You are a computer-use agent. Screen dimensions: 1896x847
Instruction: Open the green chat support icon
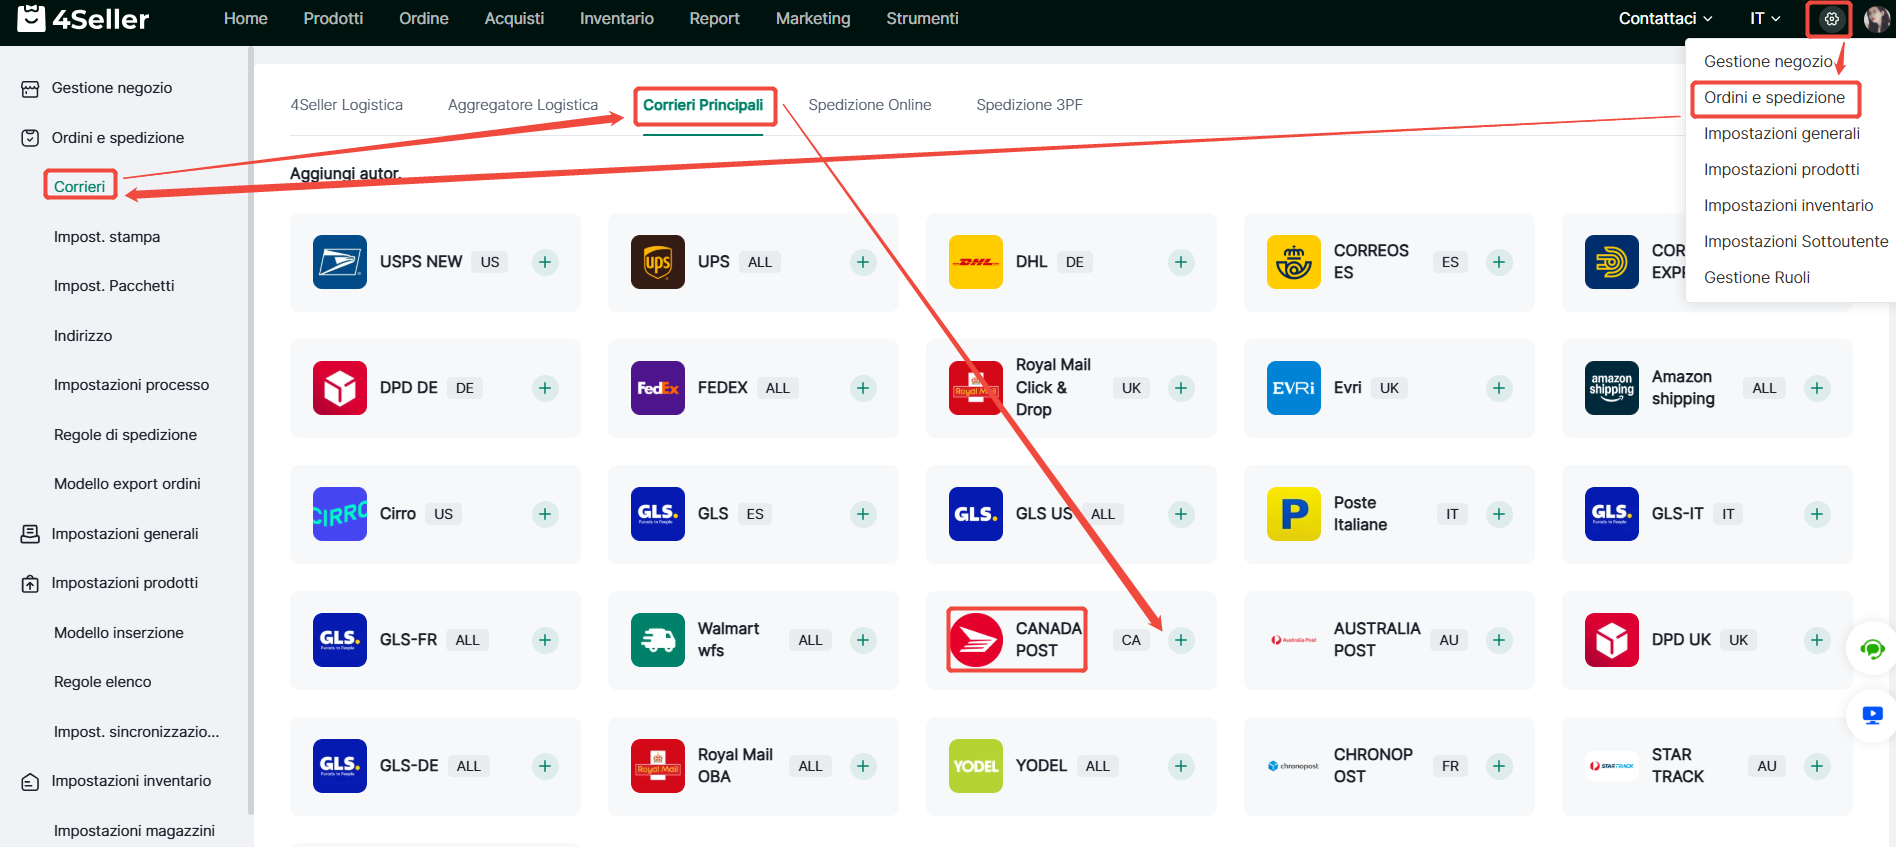pyautogui.click(x=1872, y=650)
